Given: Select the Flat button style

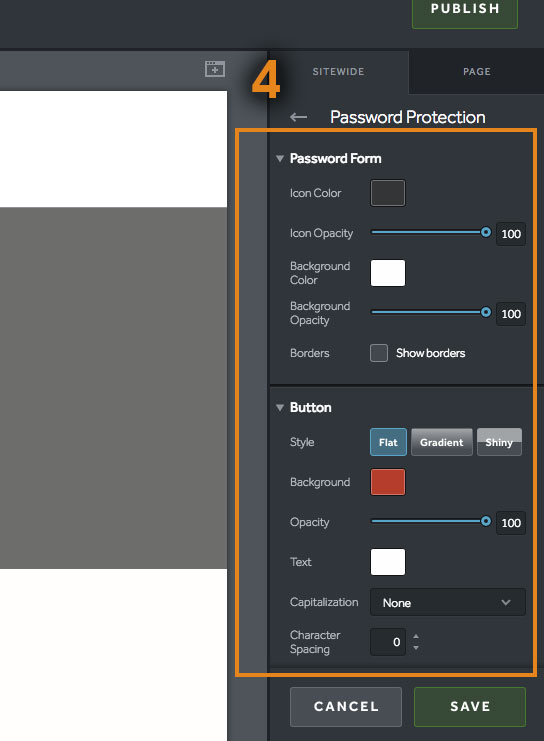Looking at the screenshot, I should [x=388, y=442].
